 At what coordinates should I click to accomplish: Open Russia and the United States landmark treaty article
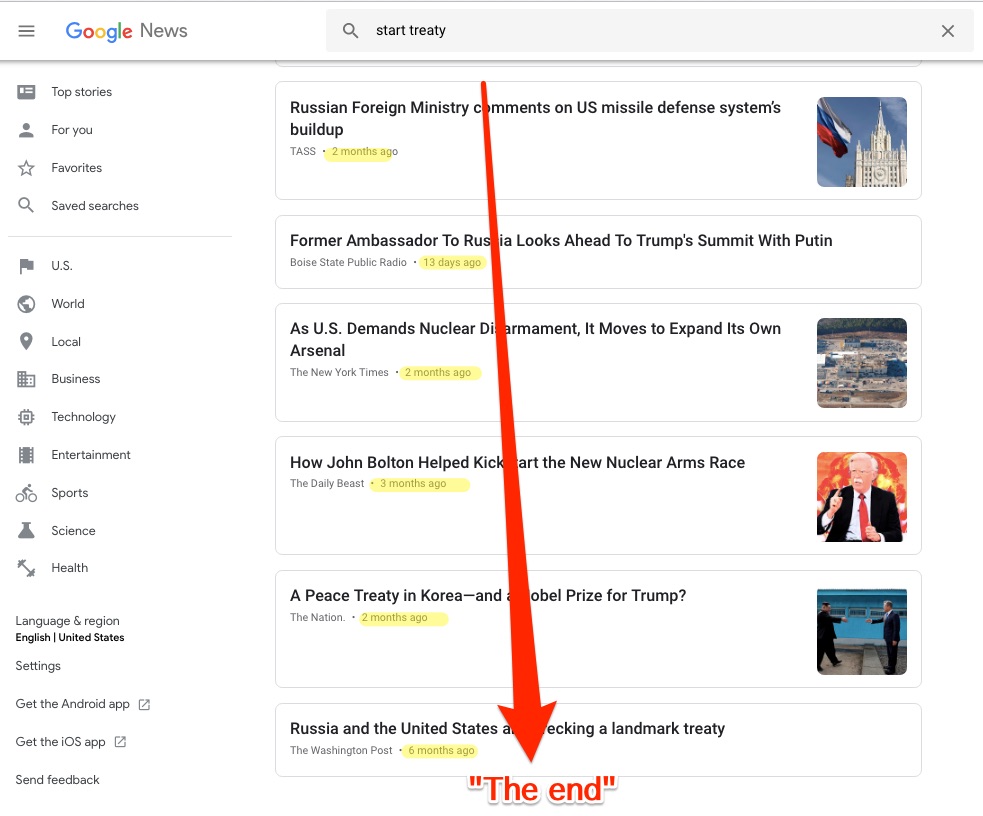(x=507, y=728)
